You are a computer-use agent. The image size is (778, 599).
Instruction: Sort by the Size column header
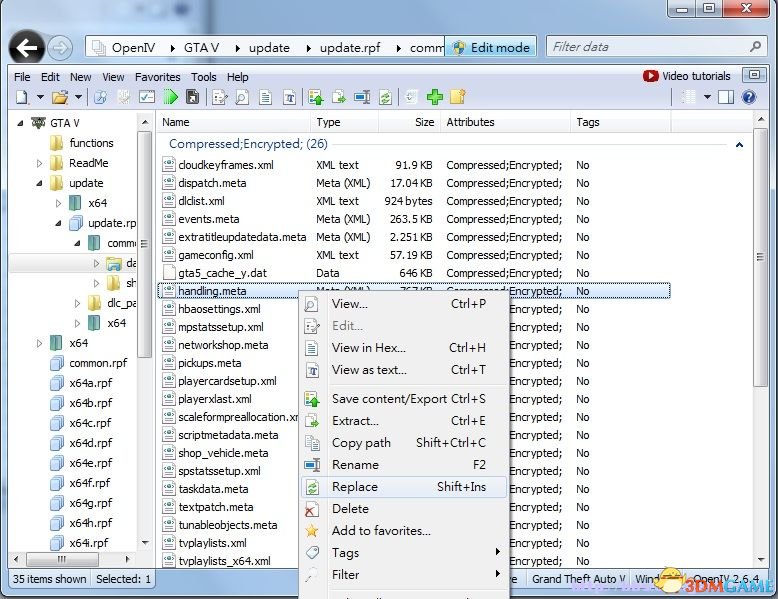tap(410, 122)
